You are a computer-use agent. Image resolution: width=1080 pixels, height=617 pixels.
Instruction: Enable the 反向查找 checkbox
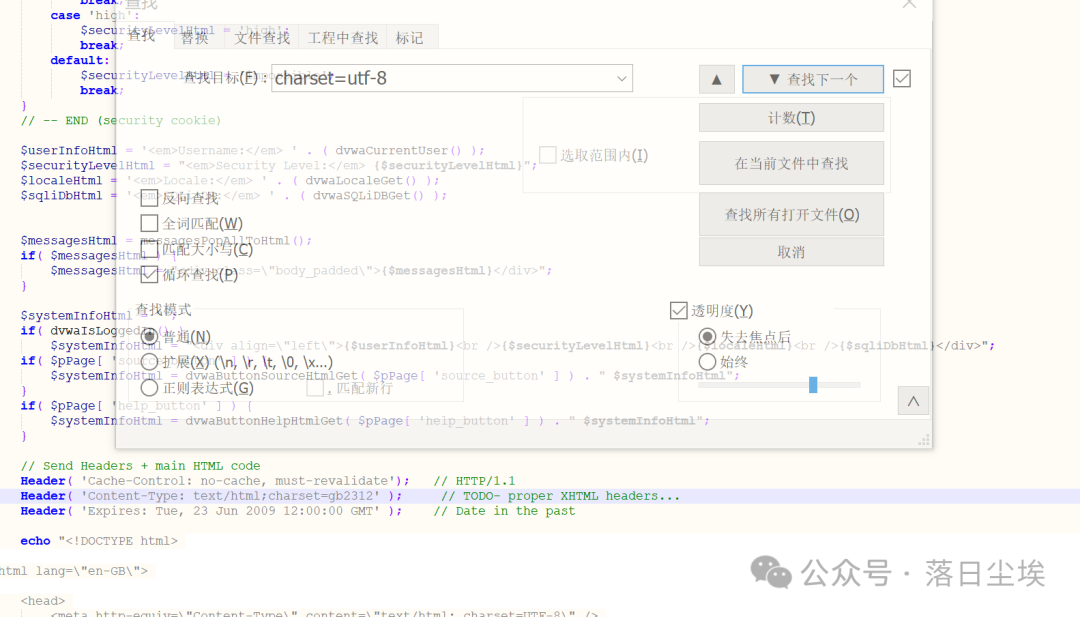tap(149, 198)
